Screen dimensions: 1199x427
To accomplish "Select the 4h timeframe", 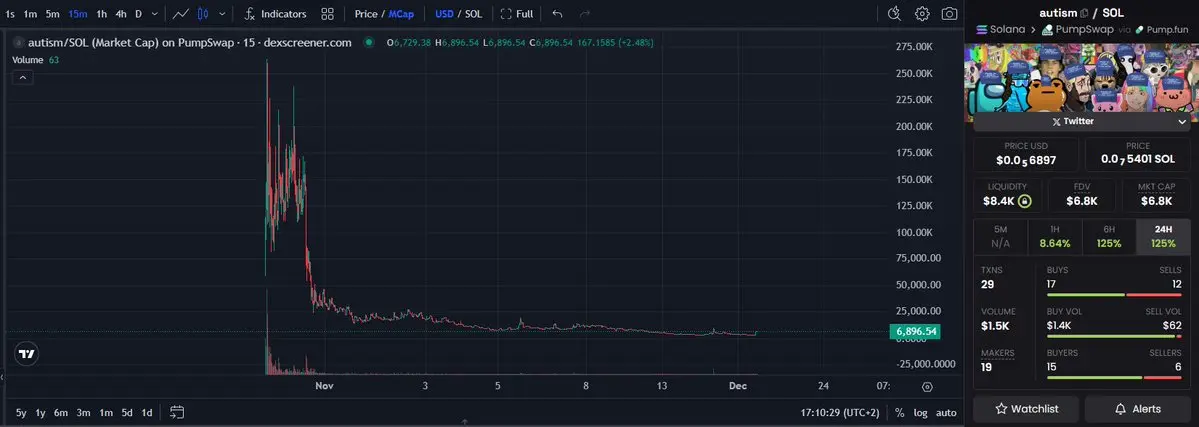I will [x=122, y=14].
